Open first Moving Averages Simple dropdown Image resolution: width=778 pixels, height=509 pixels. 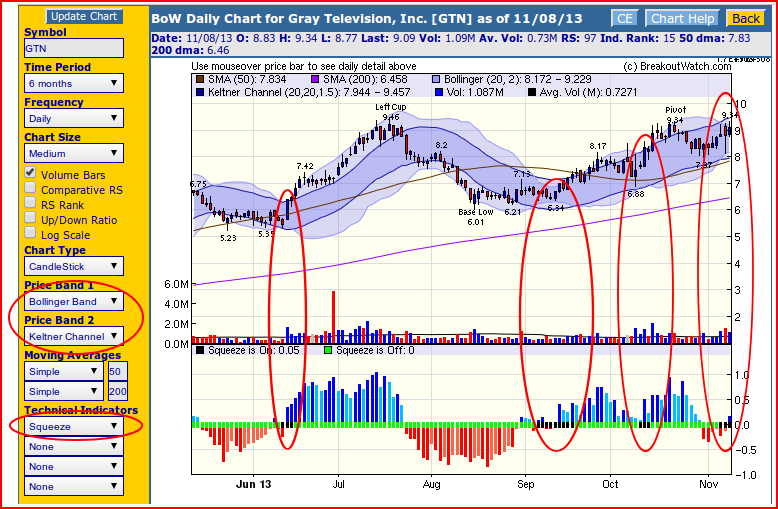(x=64, y=372)
